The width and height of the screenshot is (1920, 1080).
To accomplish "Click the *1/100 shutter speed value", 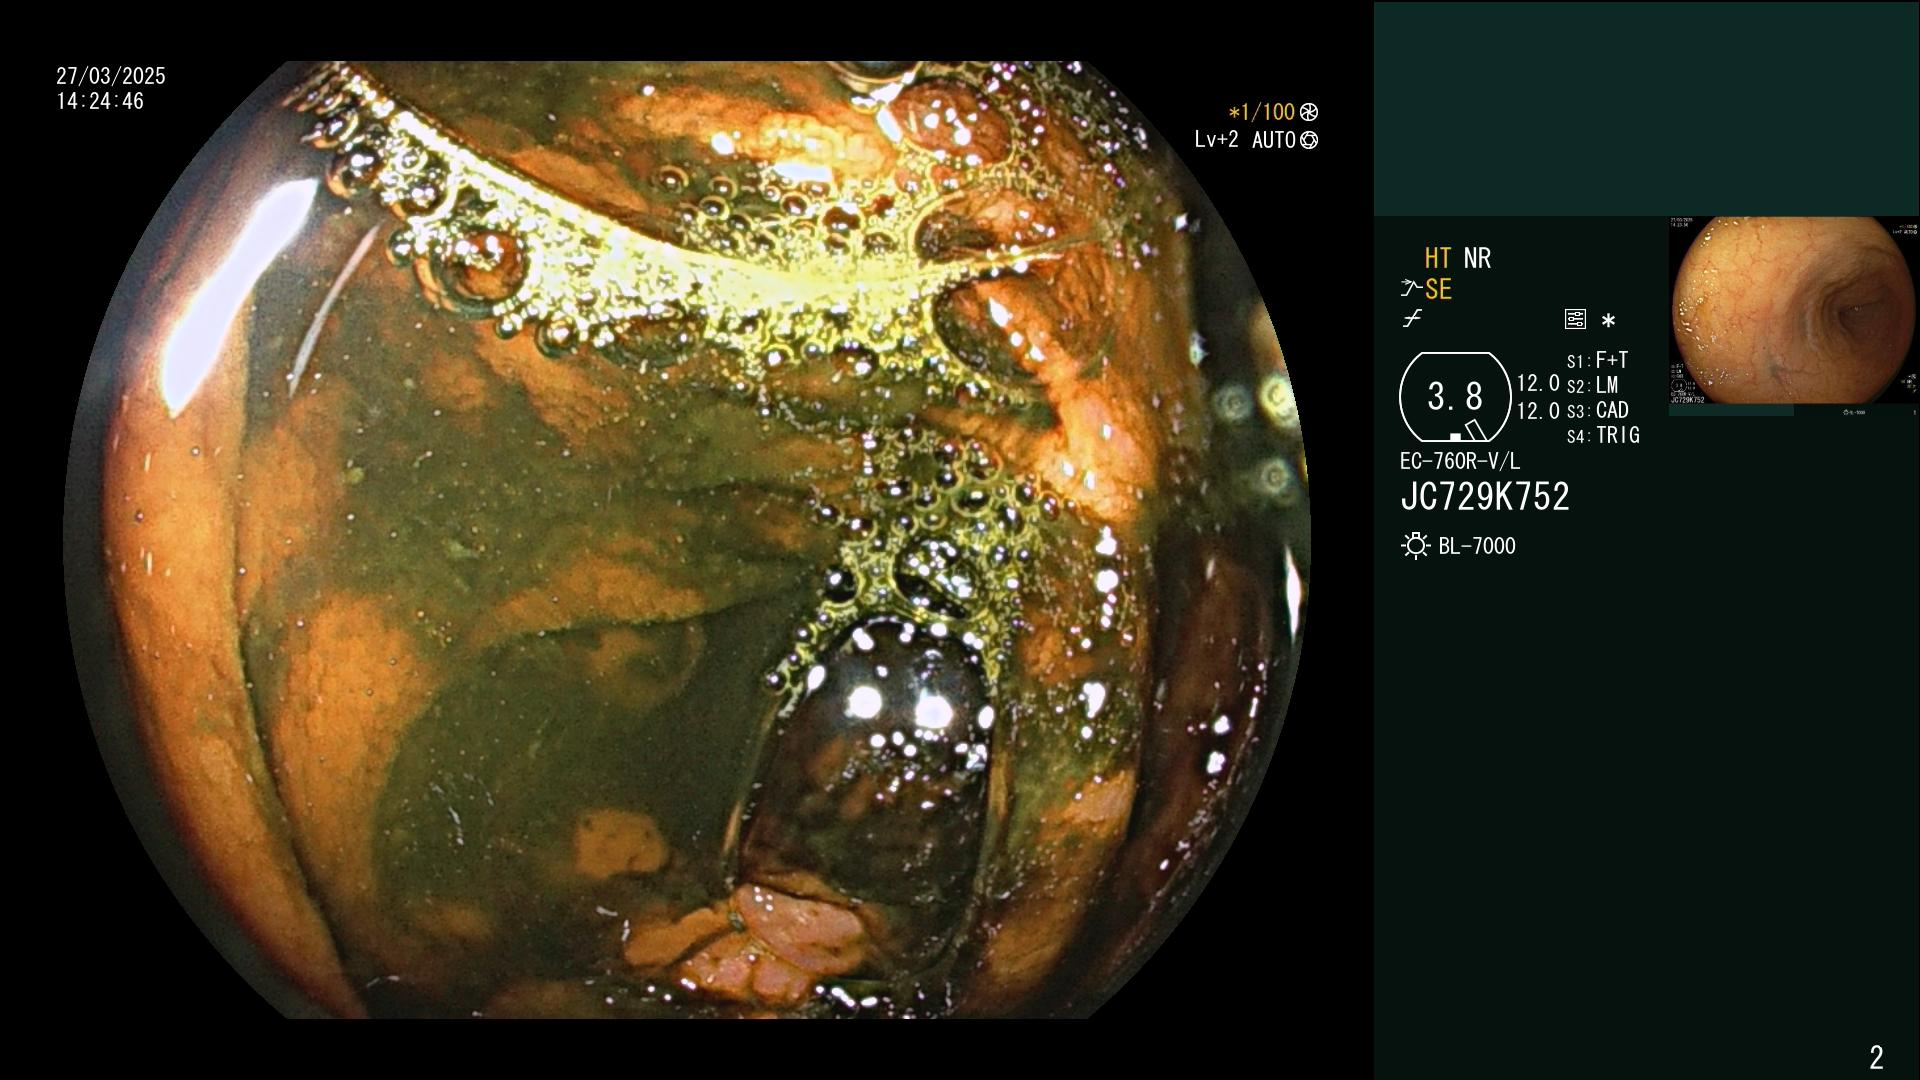I will coord(1262,112).
